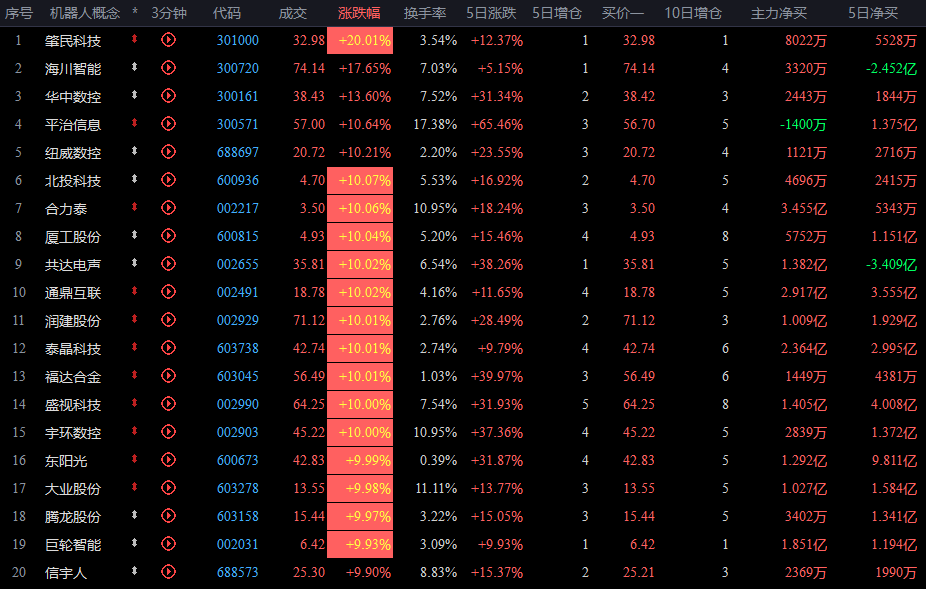Sort by 涨跌幅 column header
Screen dimensions: 926x589
coord(359,13)
